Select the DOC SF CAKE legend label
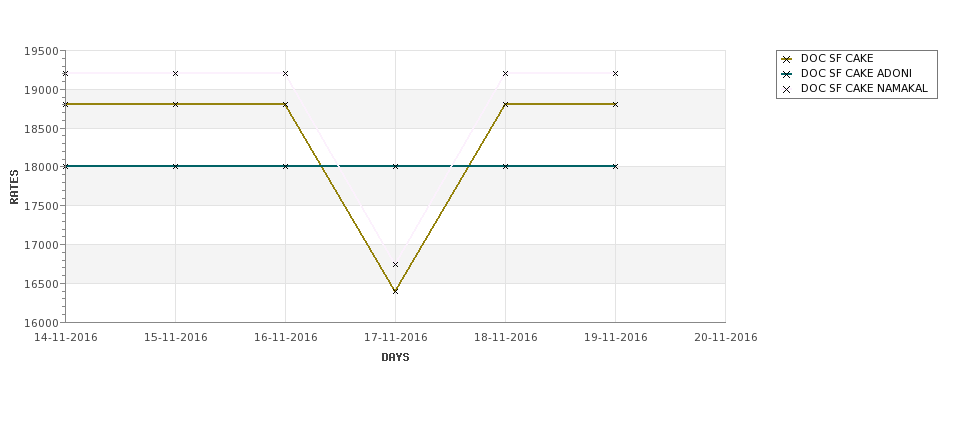This screenshot has height=429, width=975. [837, 58]
